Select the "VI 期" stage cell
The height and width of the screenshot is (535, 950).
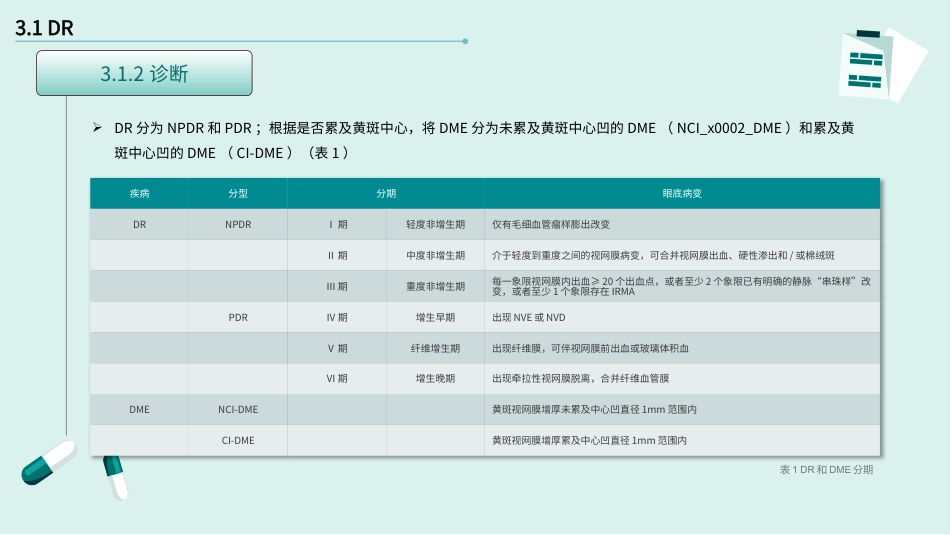point(337,379)
